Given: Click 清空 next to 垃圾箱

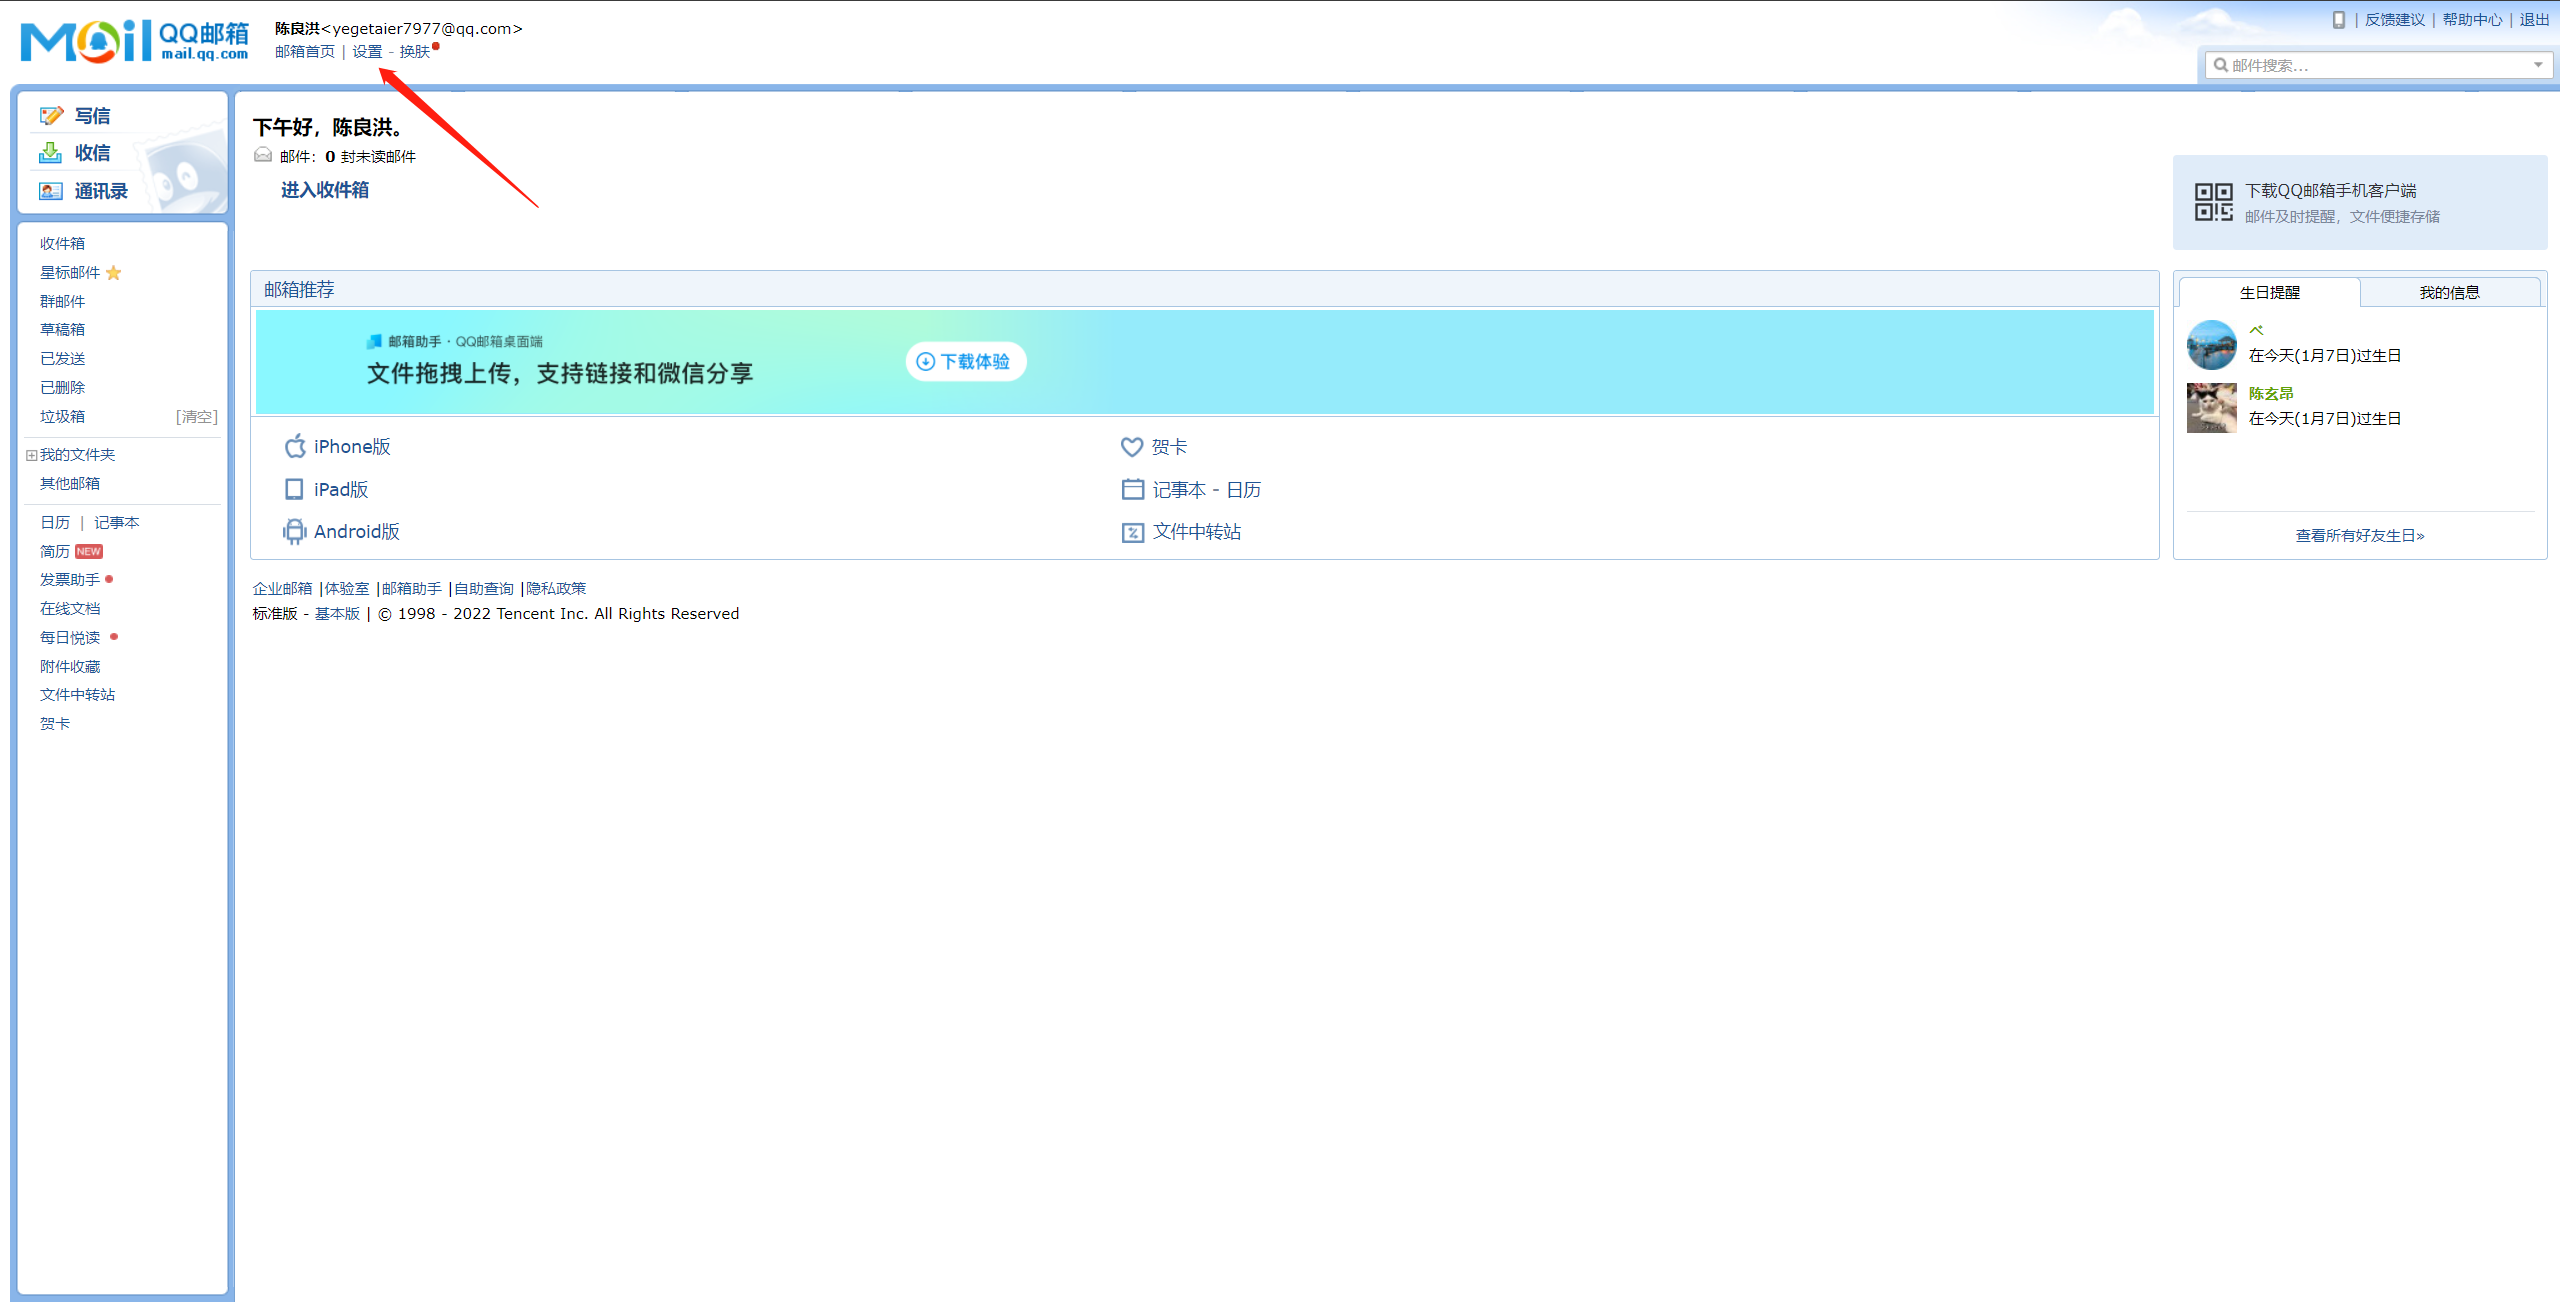Looking at the screenshot, I should point(197,416).
